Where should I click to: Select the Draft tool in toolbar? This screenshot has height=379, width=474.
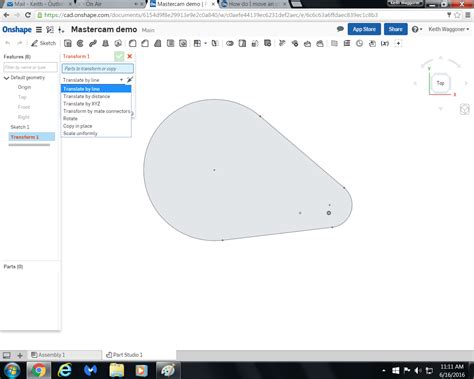(158, 43)
